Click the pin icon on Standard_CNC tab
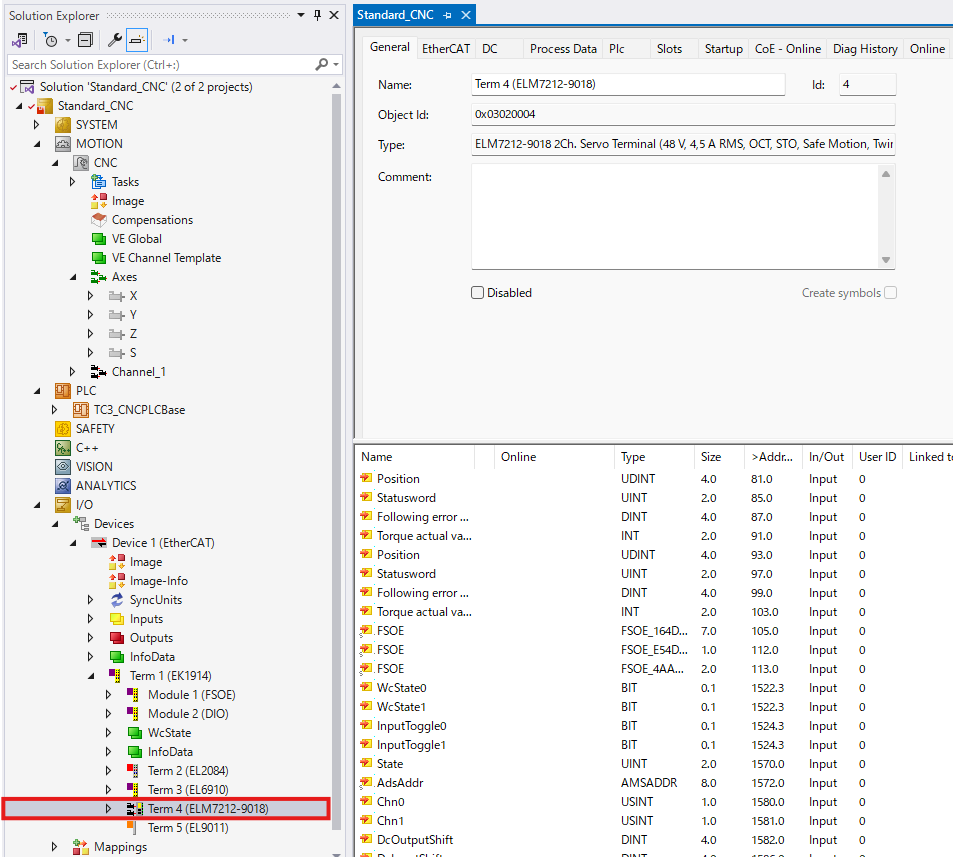The image size is (953, 857). [448, 15]
